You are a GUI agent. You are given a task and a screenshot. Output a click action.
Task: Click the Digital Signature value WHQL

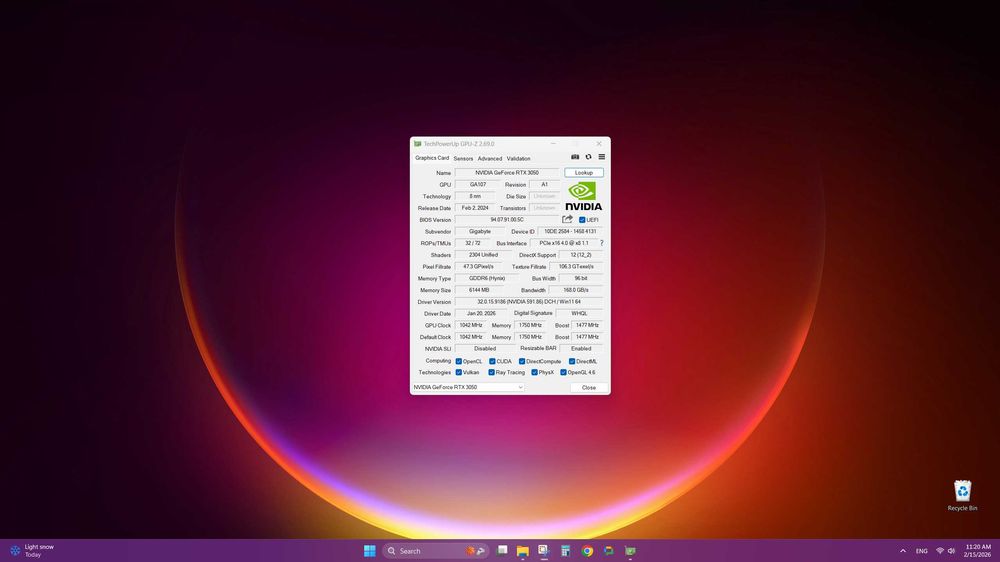pyautogui.click(x=579, y=314)
